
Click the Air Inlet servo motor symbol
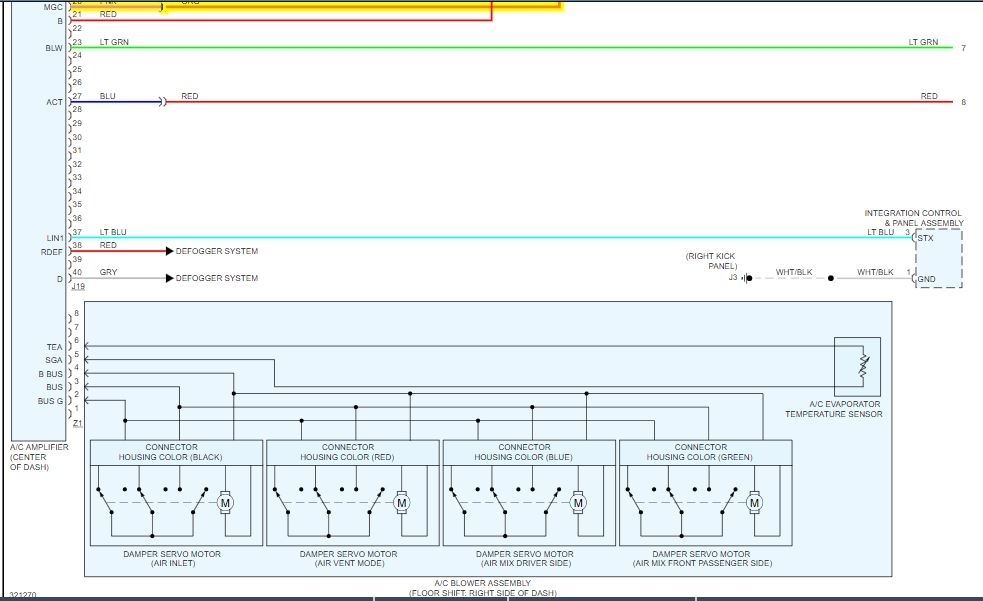tap(225, 503)
